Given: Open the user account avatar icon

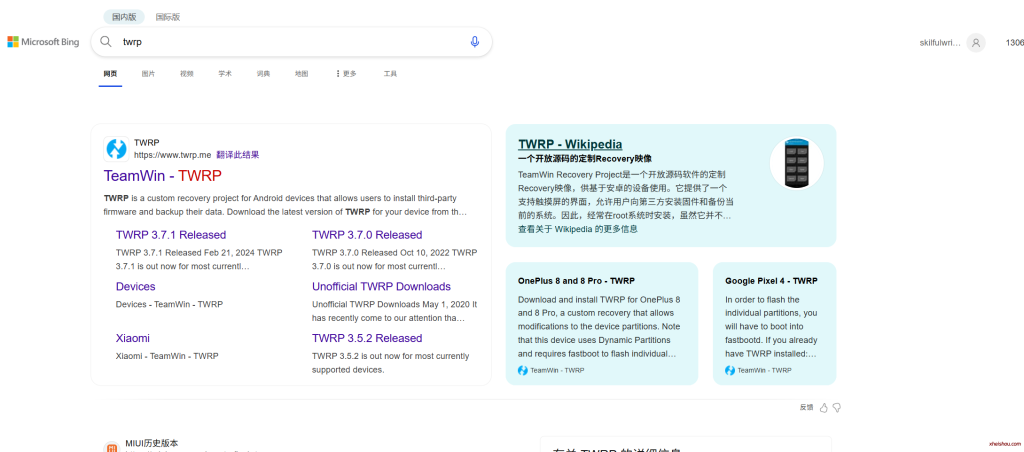Looking at the screenshot, I should click(x=976, y=42).
